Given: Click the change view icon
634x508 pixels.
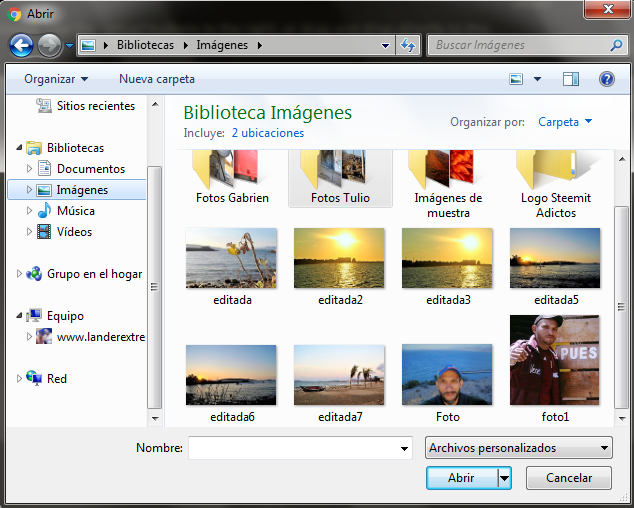Looking at the screenshot, I should point(516,79).
